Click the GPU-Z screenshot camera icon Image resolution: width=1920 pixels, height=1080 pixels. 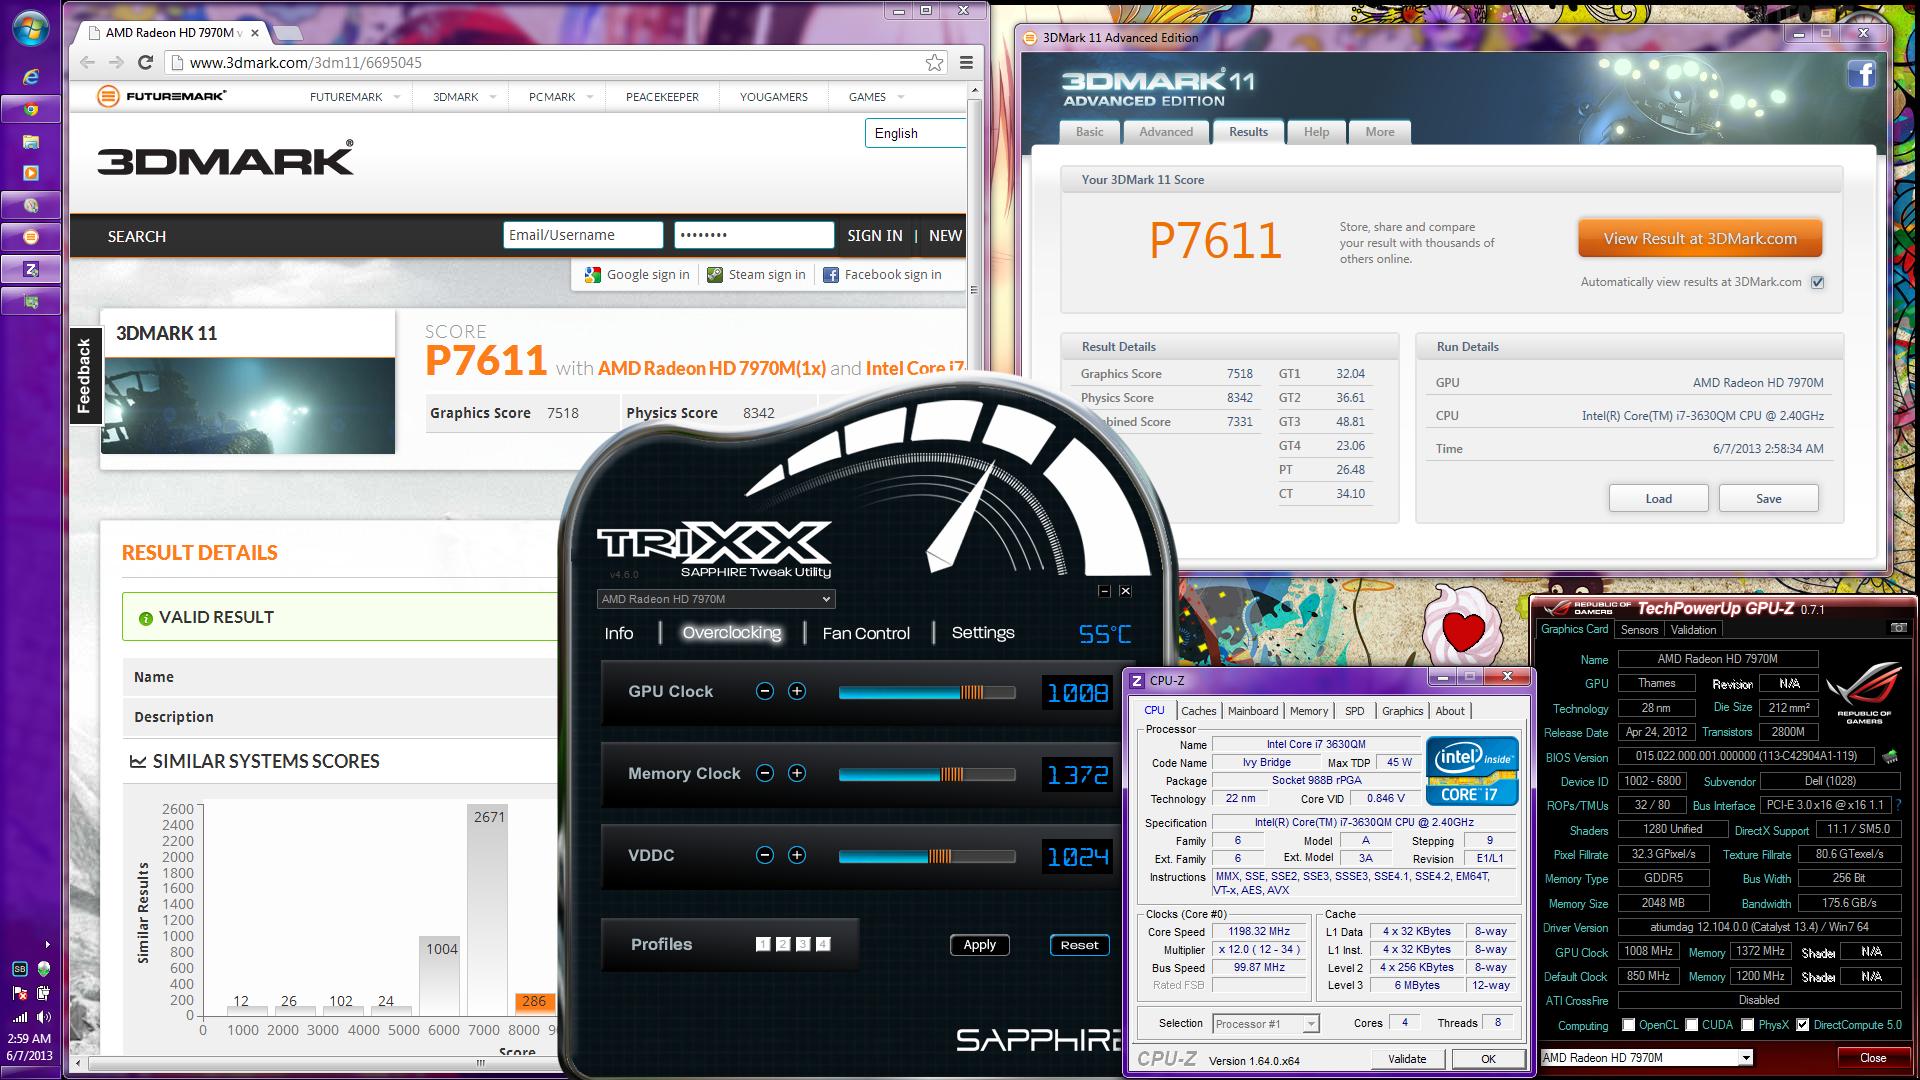1898,628
